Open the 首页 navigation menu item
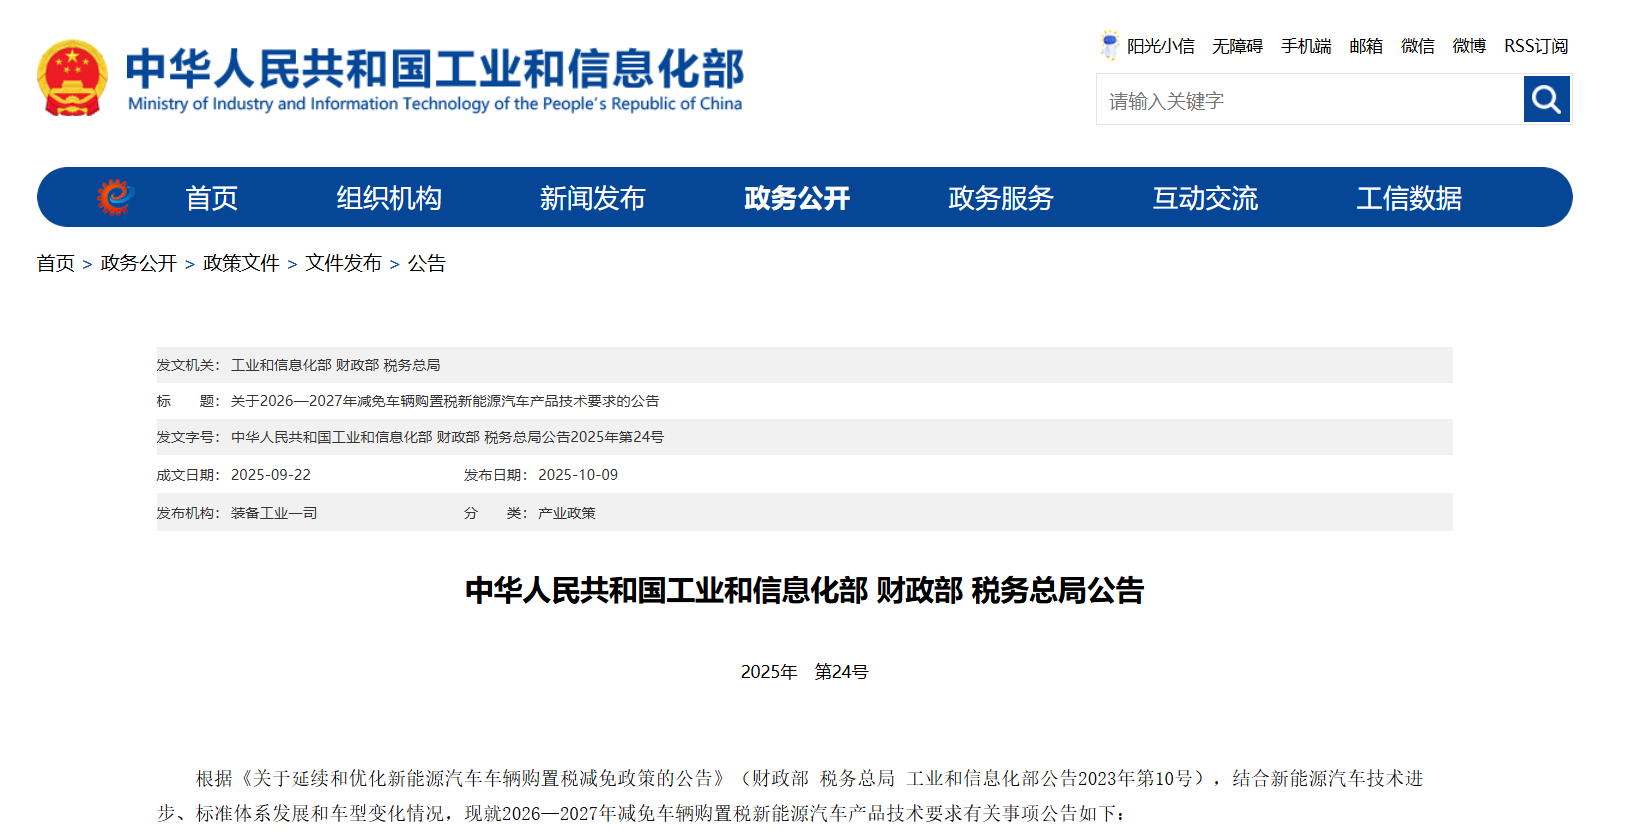 coord(211,198)
